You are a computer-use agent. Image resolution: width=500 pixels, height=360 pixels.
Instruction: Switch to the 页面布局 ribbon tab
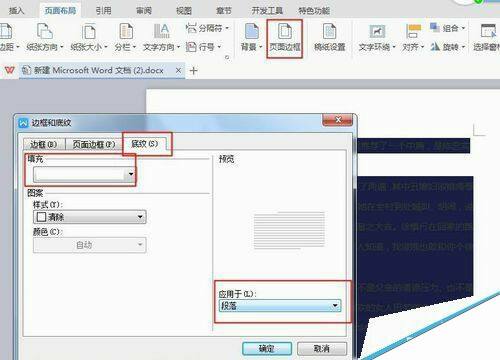(60, 11)
